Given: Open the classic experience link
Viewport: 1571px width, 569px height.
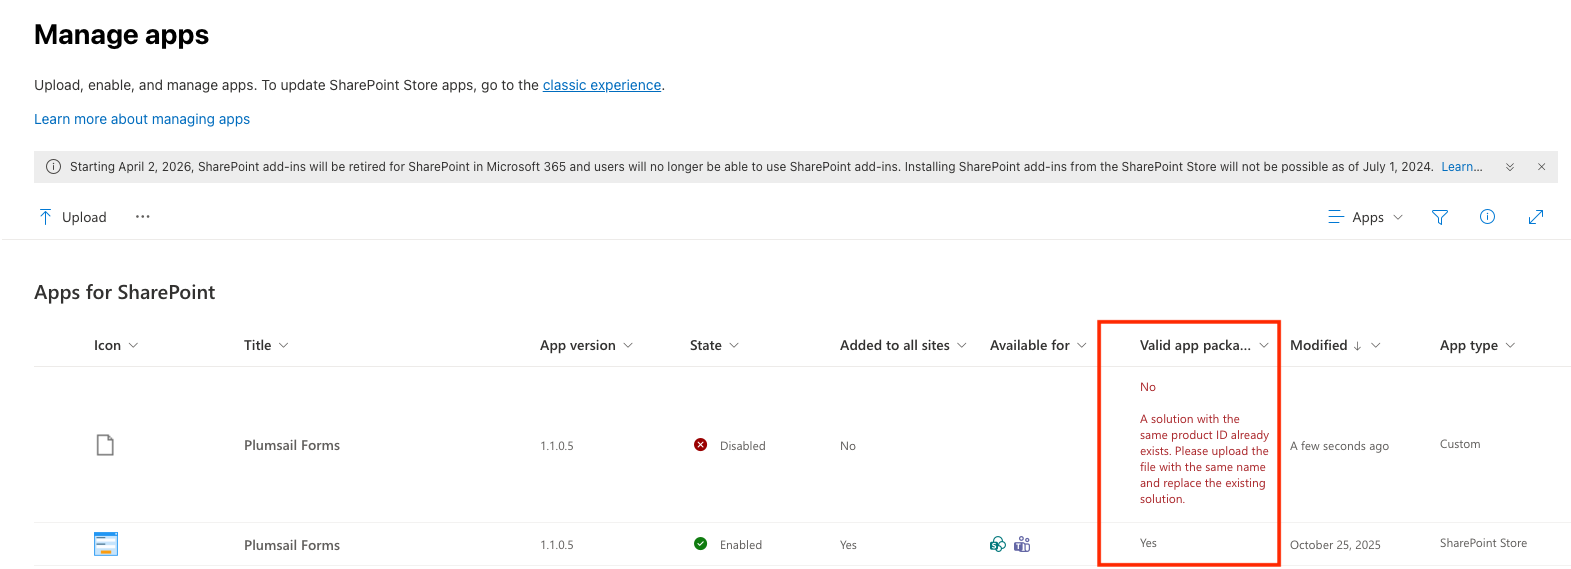Looking at the screenshot, I should (601, 85).
